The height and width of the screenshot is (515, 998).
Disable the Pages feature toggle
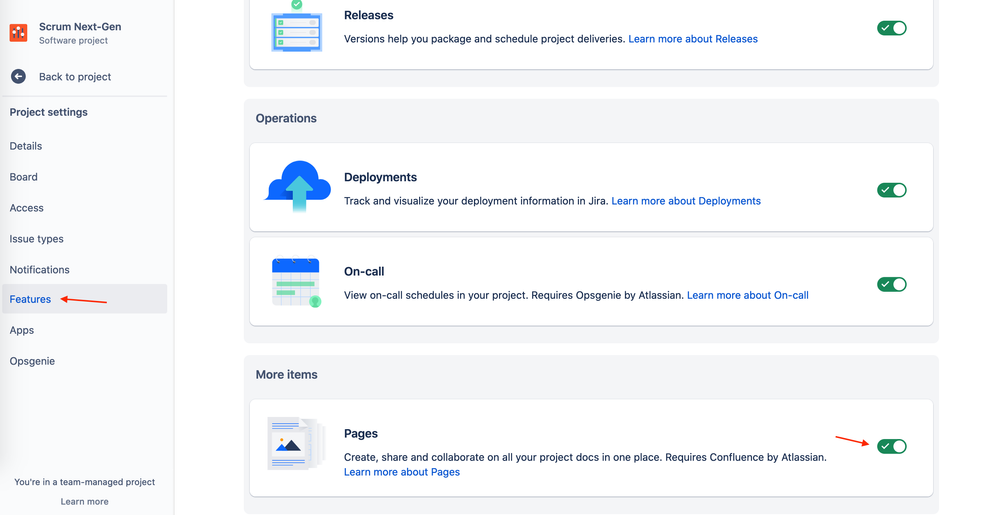click(x=892, y=446)
